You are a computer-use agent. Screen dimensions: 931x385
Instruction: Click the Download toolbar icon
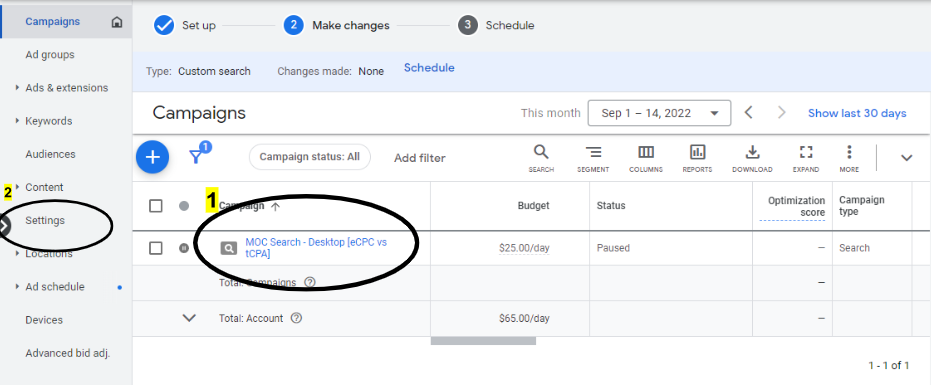(x=752, y=152)
